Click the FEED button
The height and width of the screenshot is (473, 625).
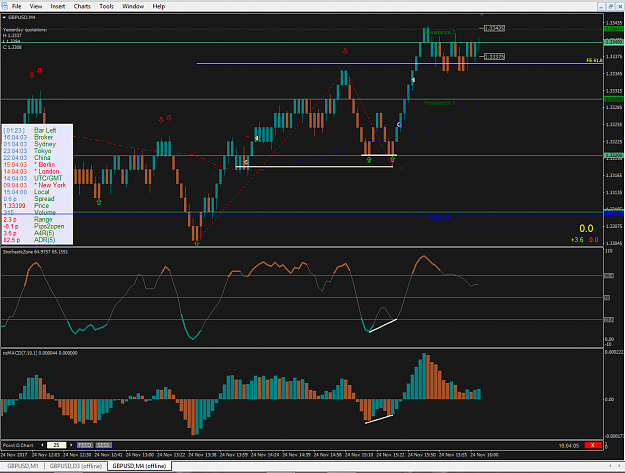(x=85, y=445)
